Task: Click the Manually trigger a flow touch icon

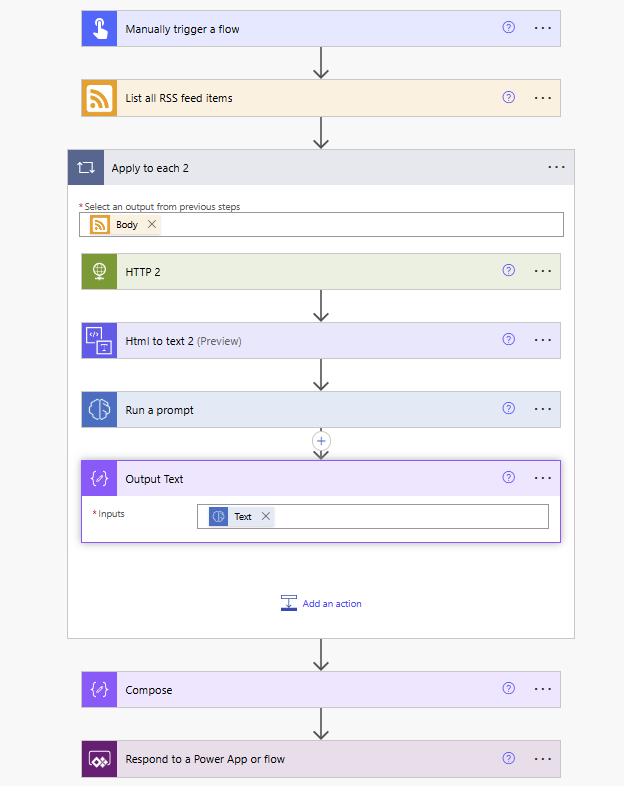Action: click(99, 29)
